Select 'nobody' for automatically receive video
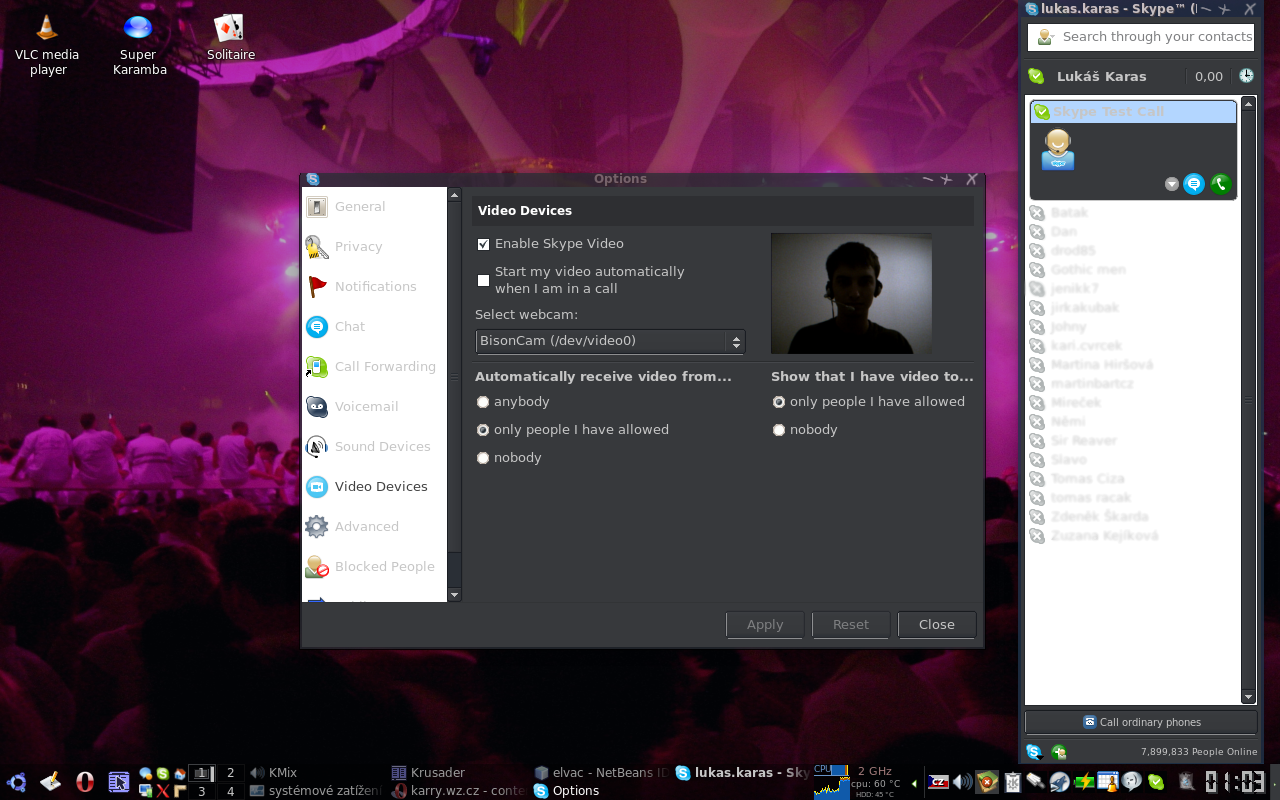The height and width of the screenshot is (800, 1280). pyautogui.click(x=483, y=458)
